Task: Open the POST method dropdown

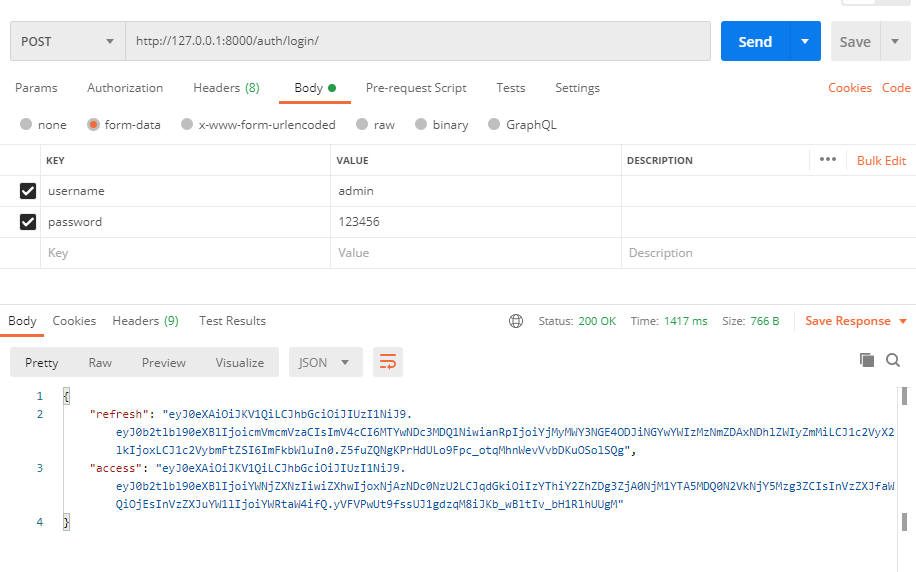Action: (68, 41)
